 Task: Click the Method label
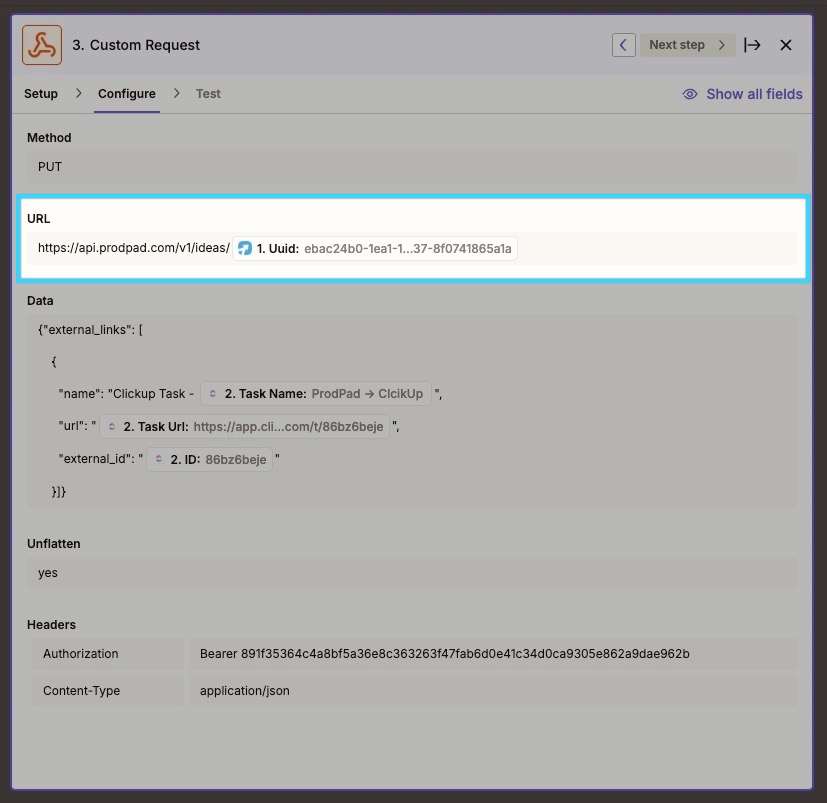(49, 138)
